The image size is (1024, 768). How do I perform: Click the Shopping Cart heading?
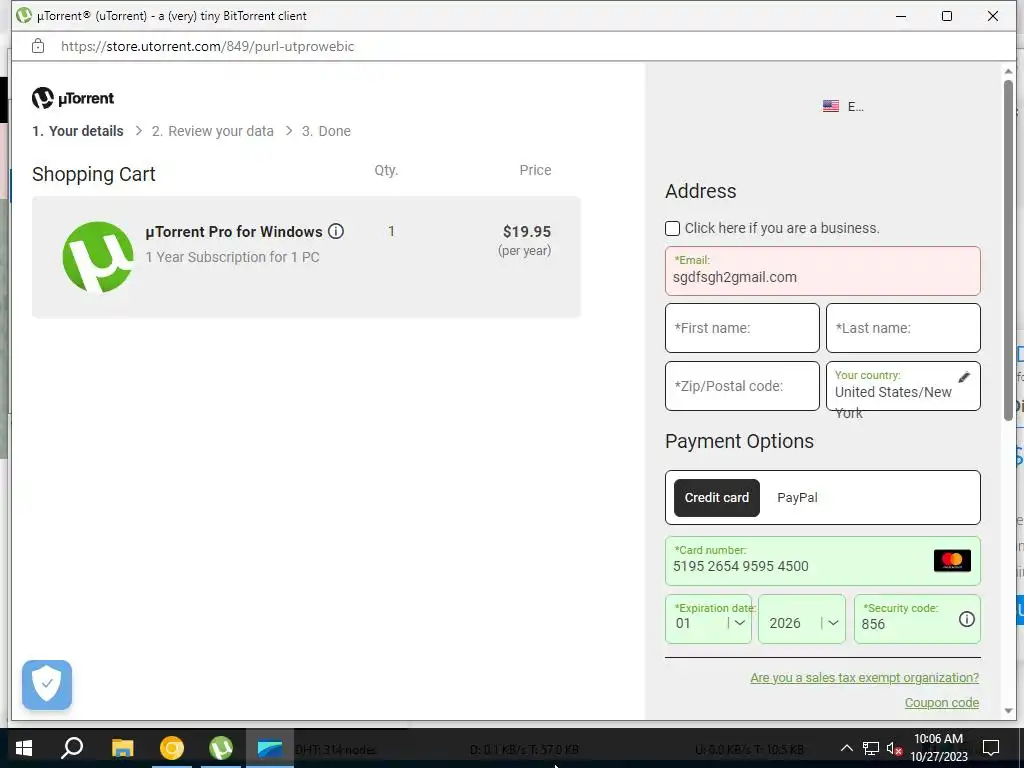(x=93, y=174)
